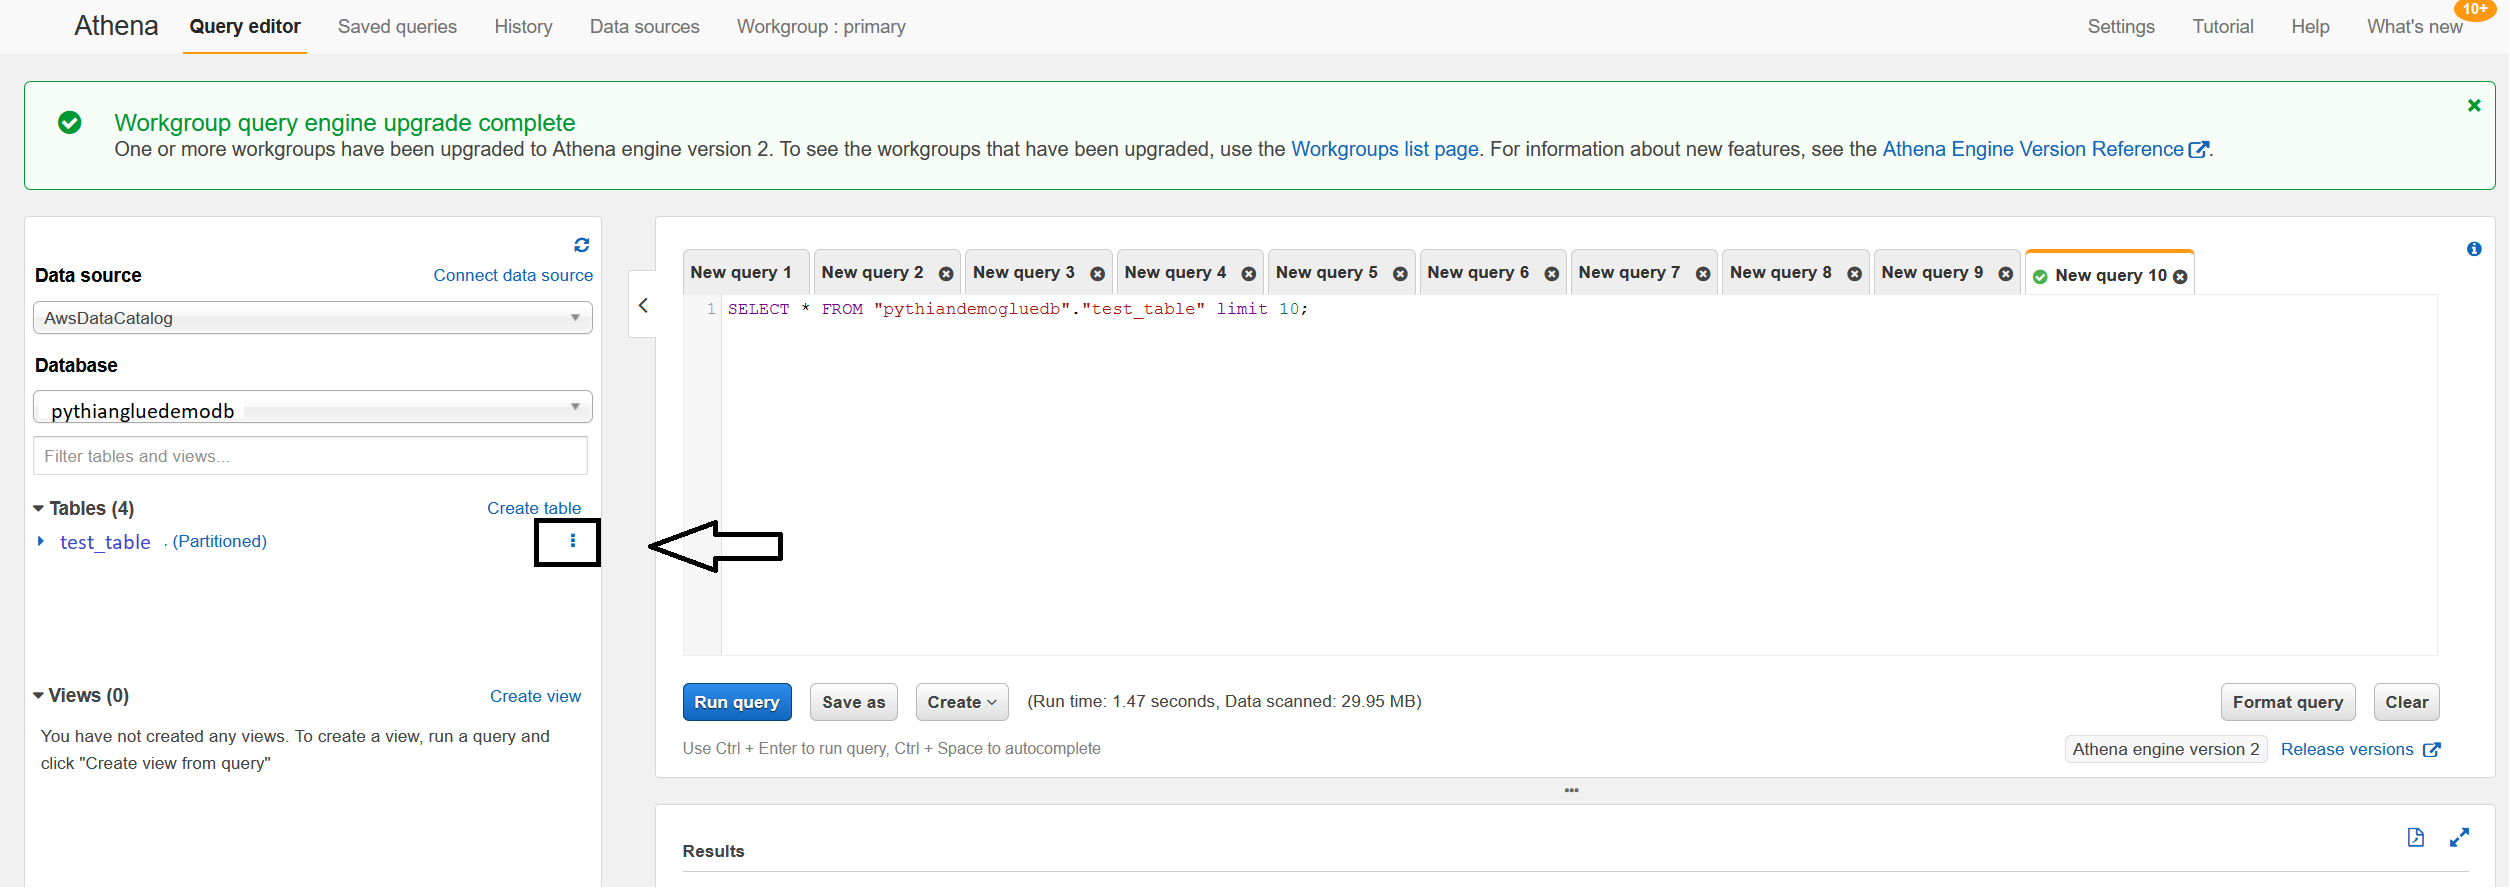This screenshot has height=888, width=2510.
Task: Collapse the Tables section
Action: 39,509
